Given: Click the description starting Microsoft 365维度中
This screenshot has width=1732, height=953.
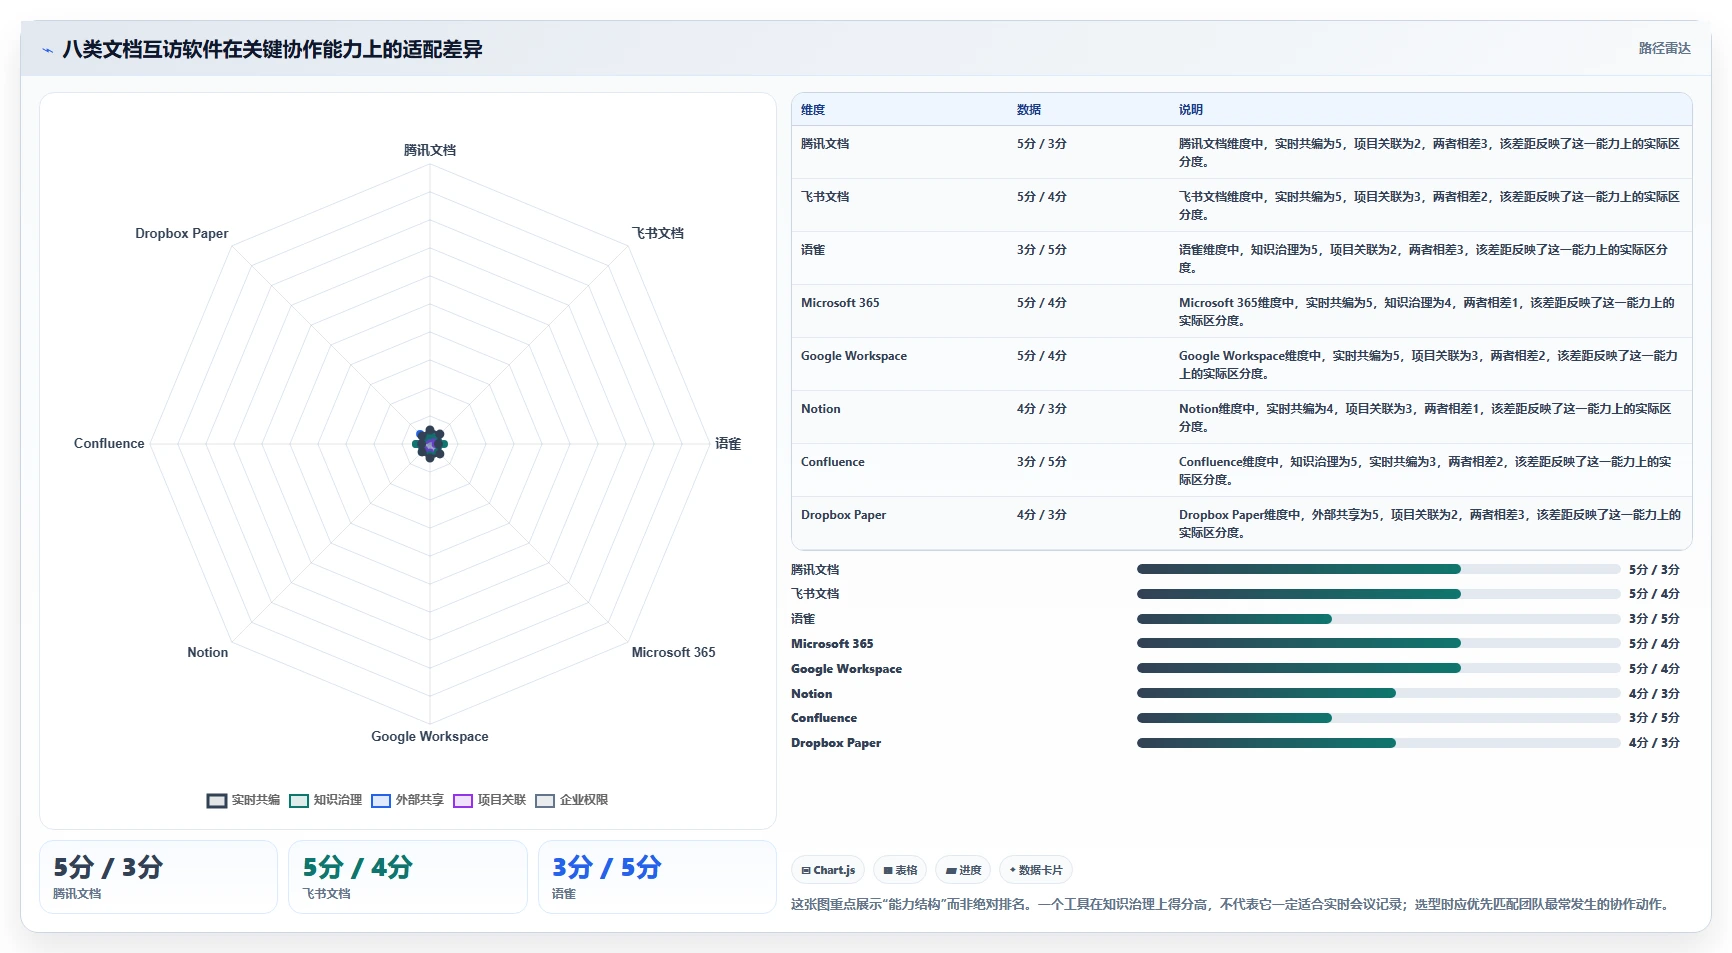Looking at the screenshot, I should (x=1427, y=311).
